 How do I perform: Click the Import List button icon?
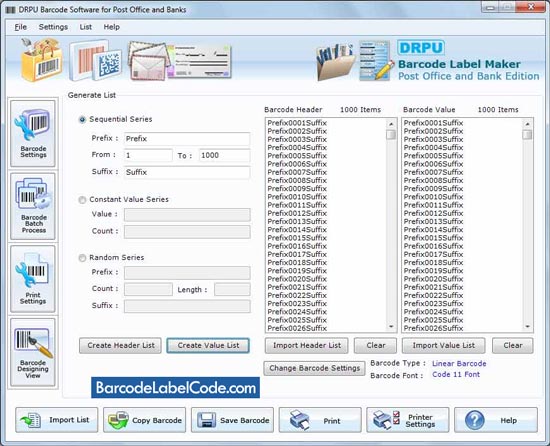30,420
